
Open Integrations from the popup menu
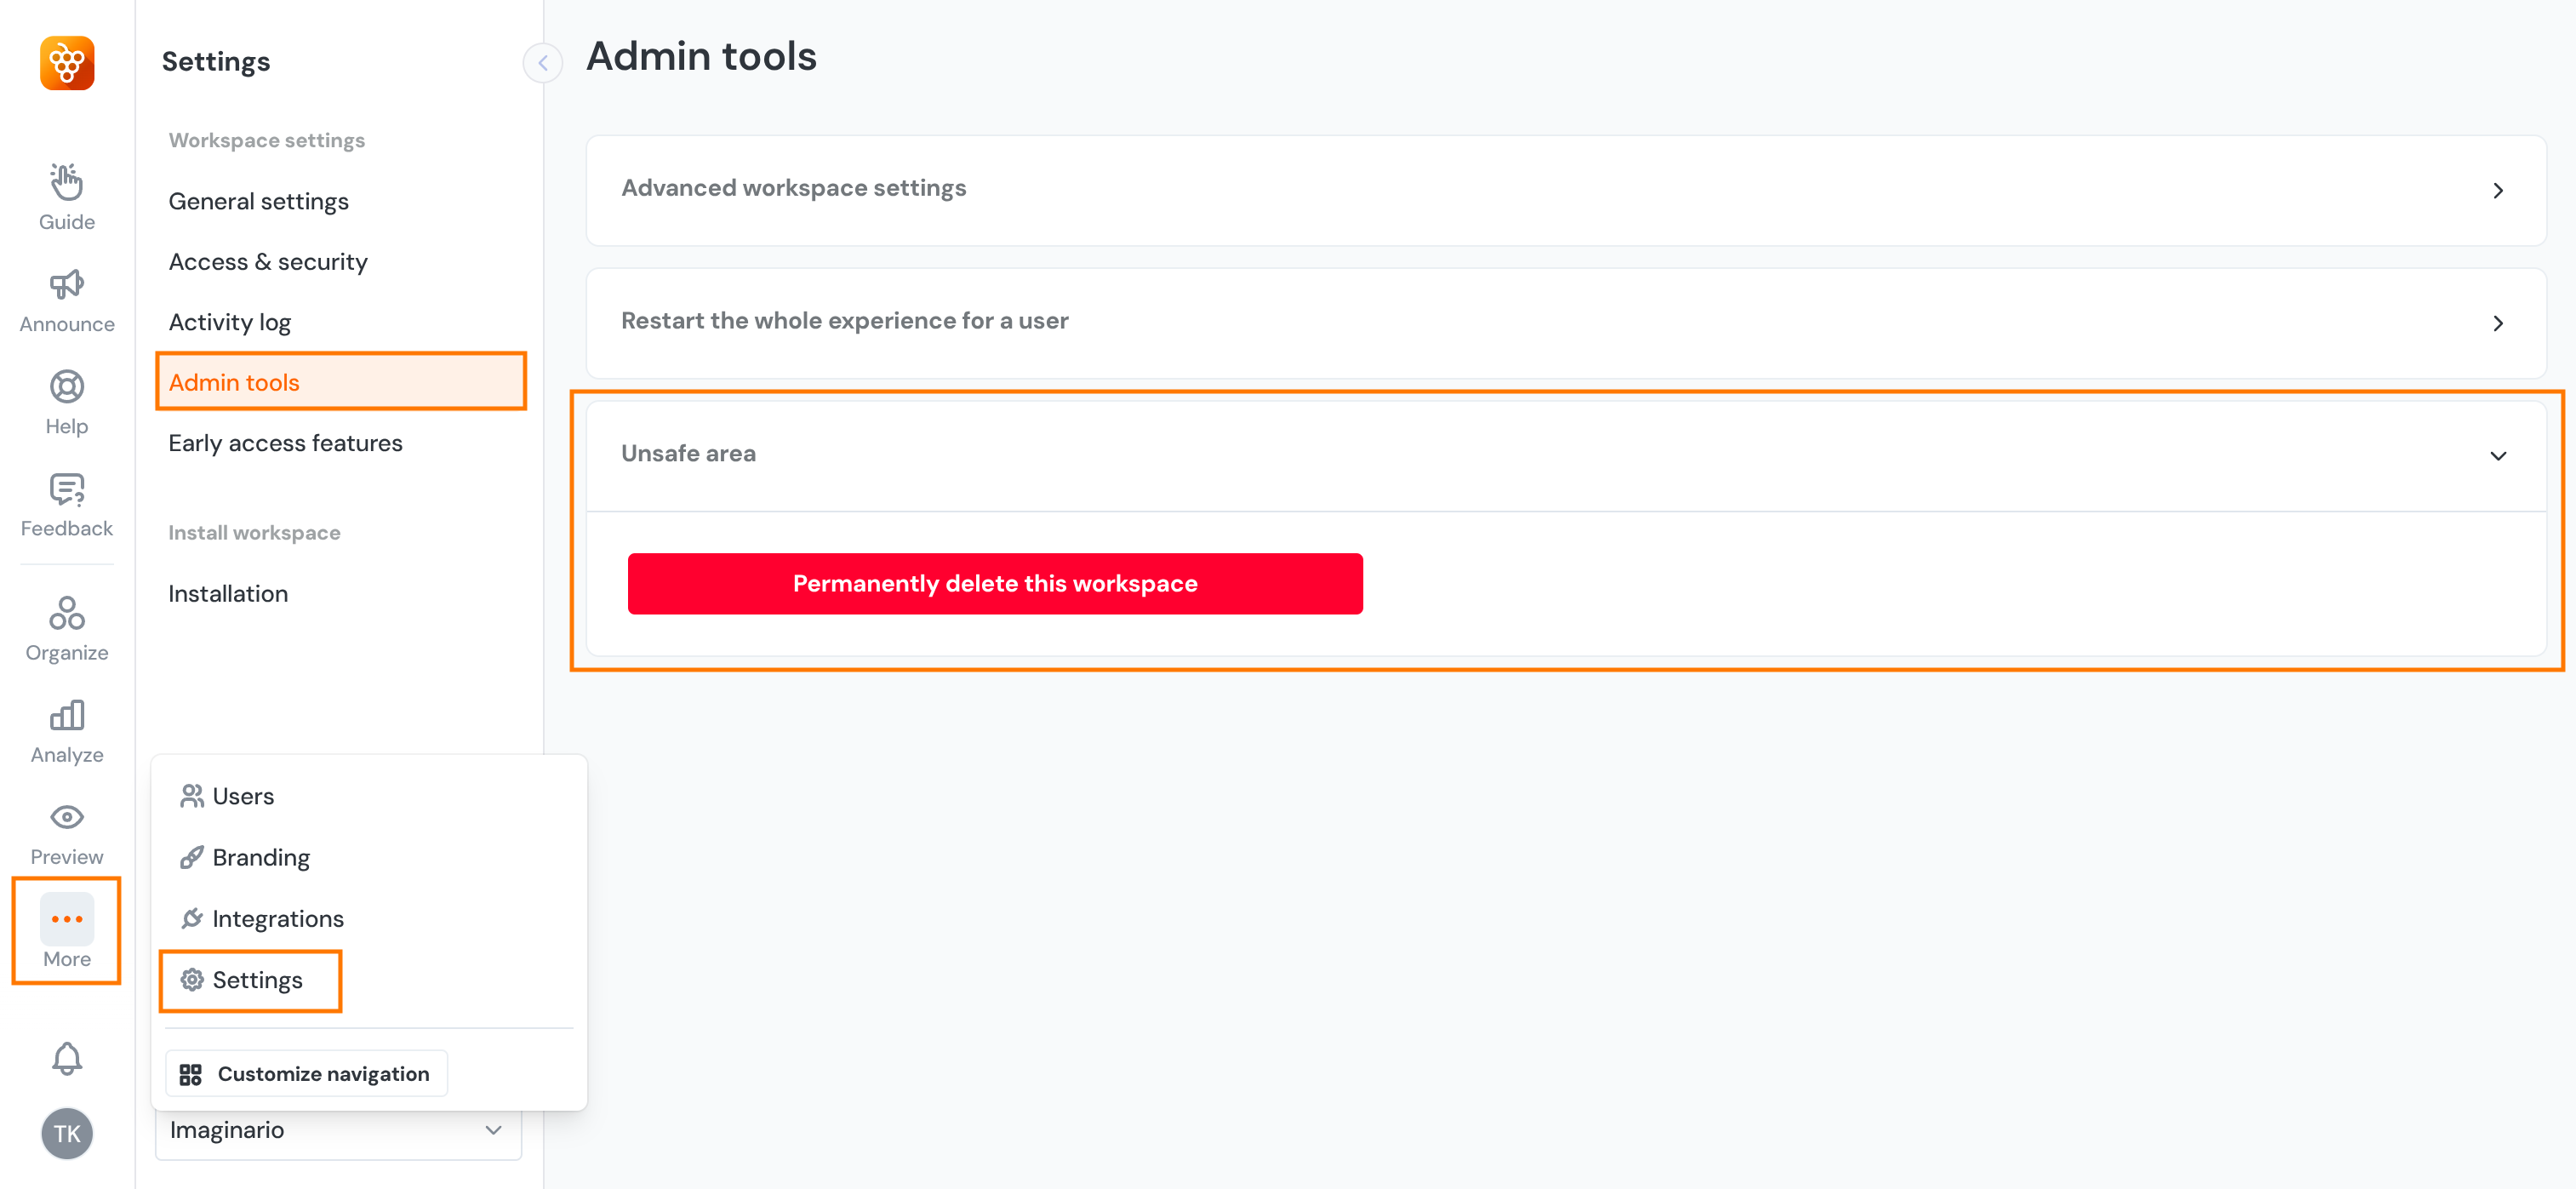click(277, 918)
